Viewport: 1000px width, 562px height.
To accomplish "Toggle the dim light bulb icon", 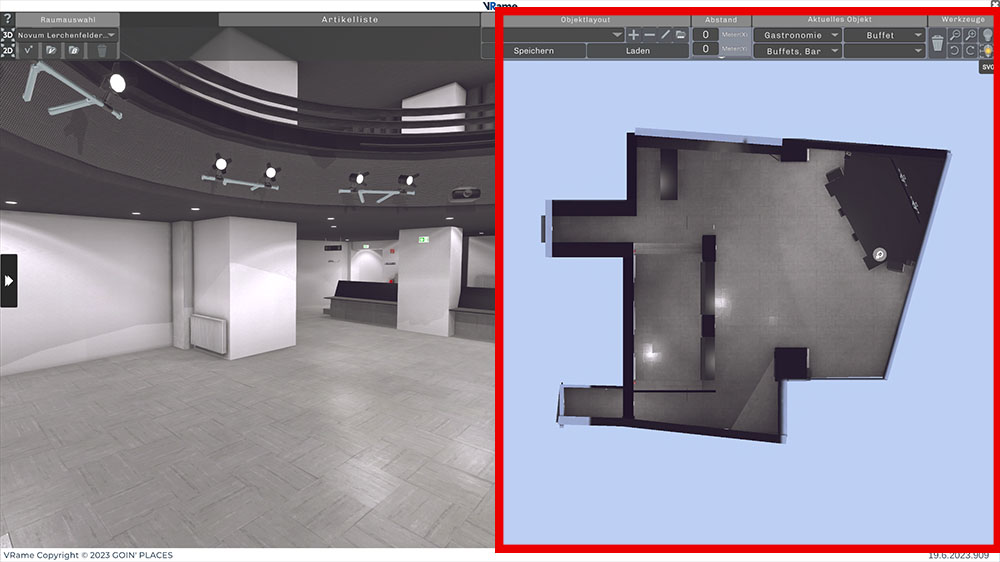I will [987, 35].
